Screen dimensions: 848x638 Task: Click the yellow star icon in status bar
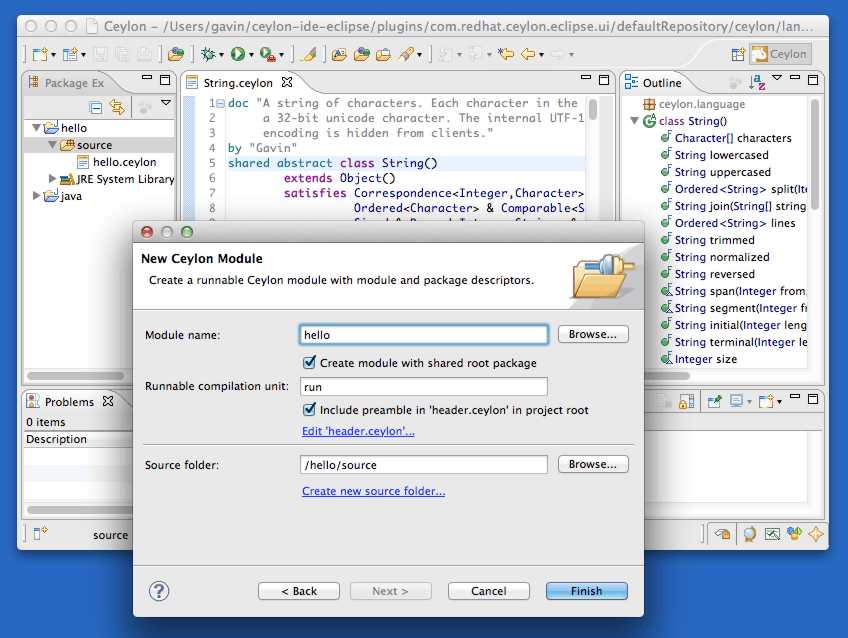pos(816,534)
